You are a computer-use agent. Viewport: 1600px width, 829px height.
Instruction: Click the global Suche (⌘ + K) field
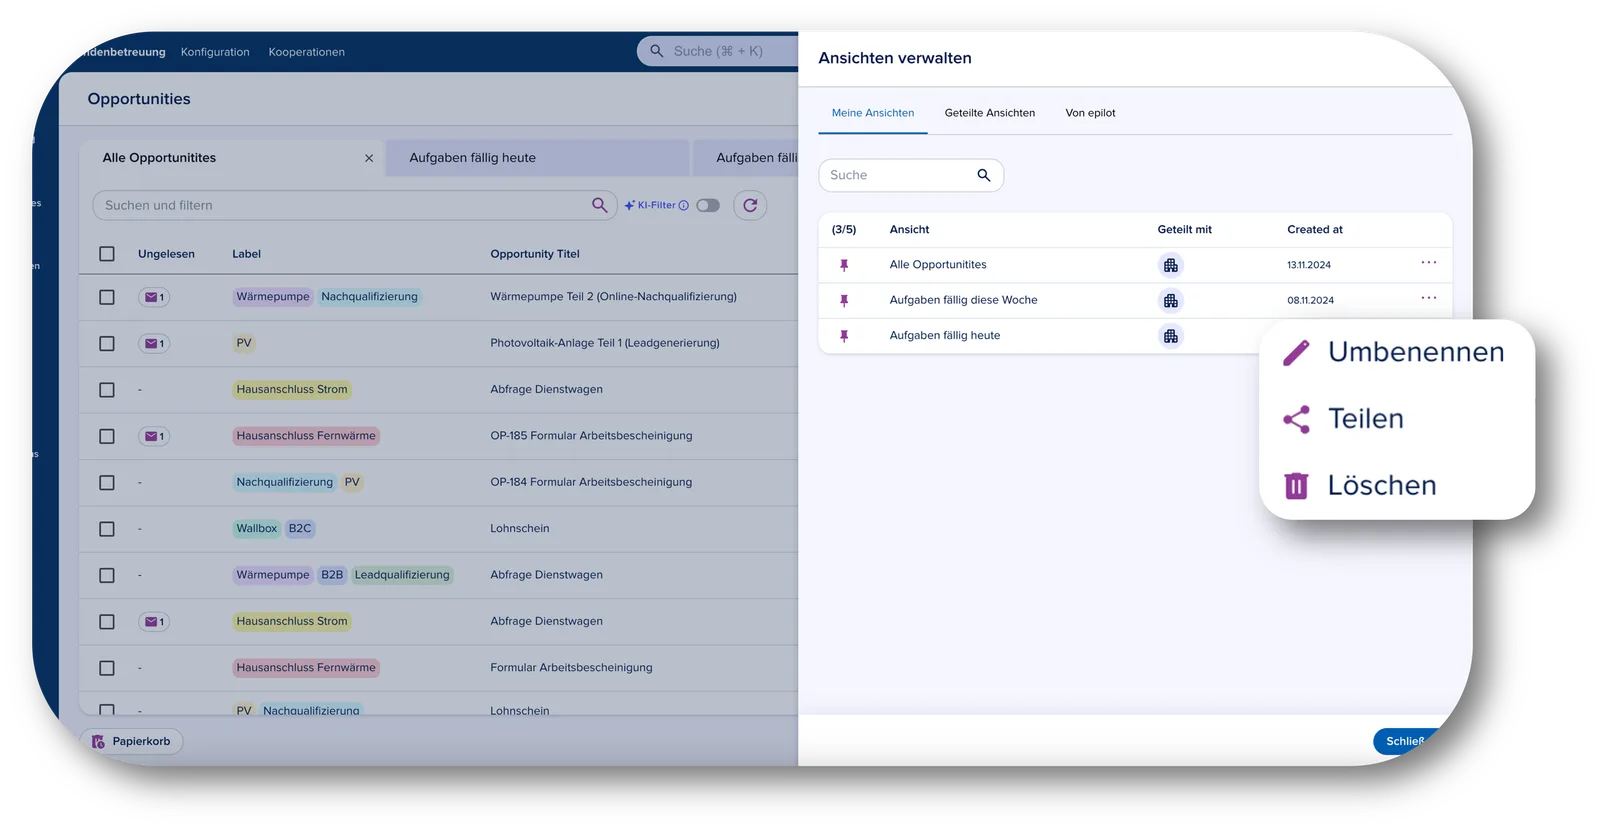point(718,51)
